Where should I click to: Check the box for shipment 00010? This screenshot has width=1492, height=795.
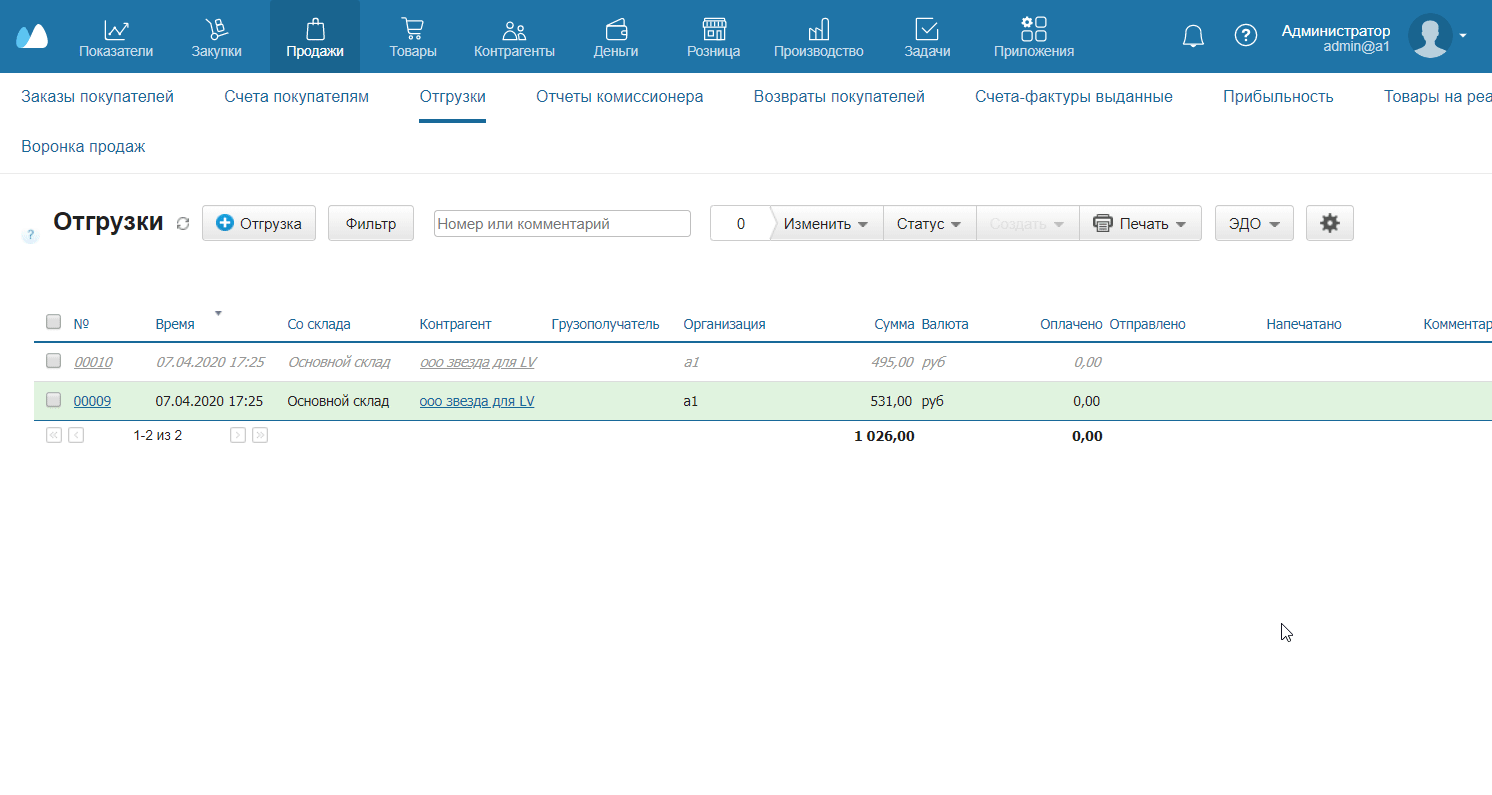(x=54, y=361)
